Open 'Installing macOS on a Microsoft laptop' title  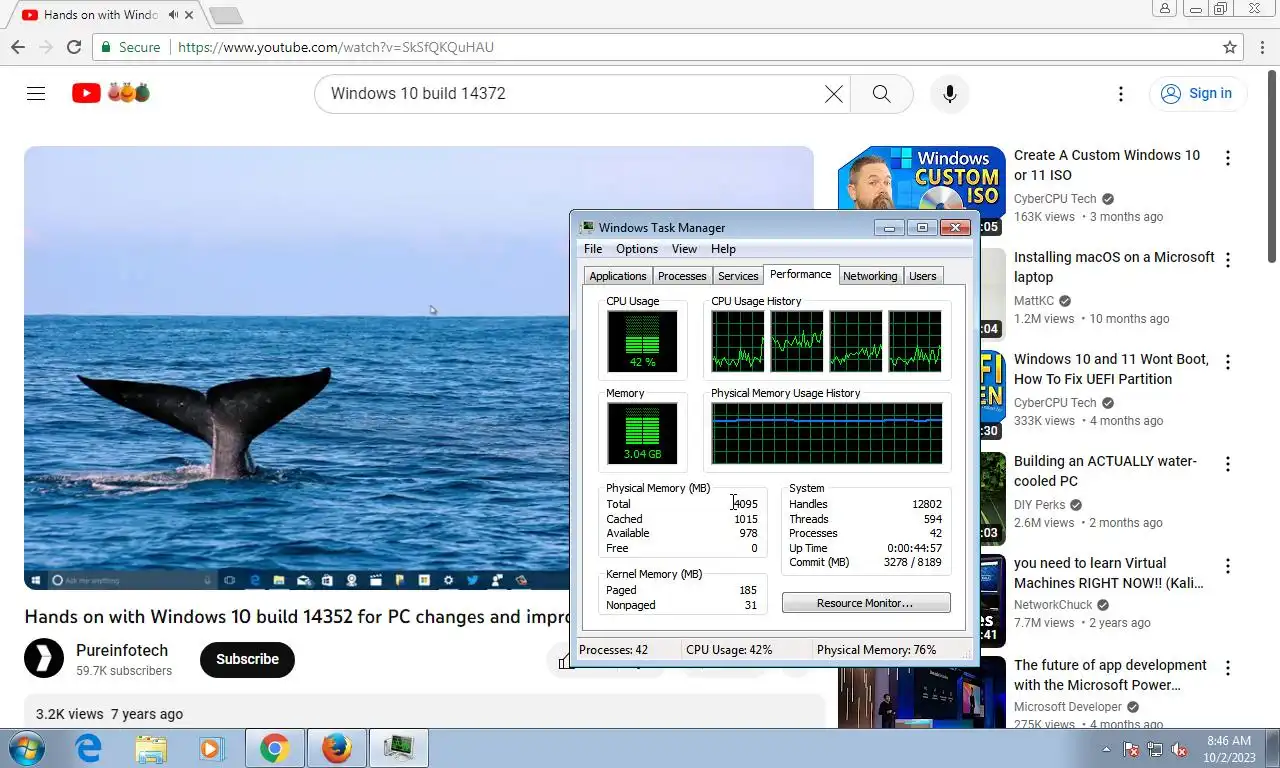pos(1114,267)
